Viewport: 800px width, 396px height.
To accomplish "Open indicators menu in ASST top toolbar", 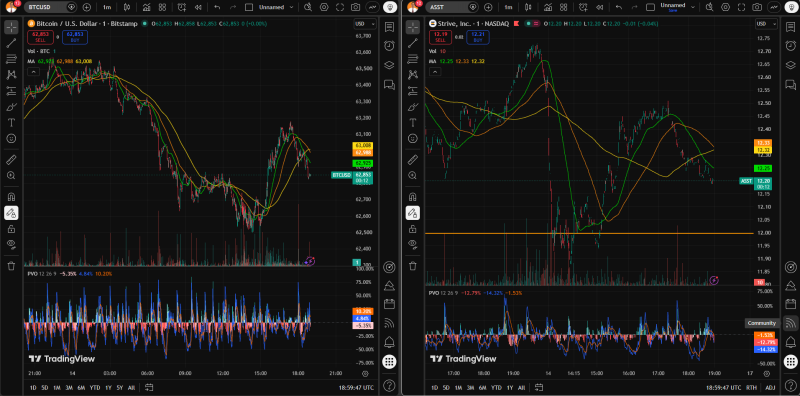I will tap(548, 7).
